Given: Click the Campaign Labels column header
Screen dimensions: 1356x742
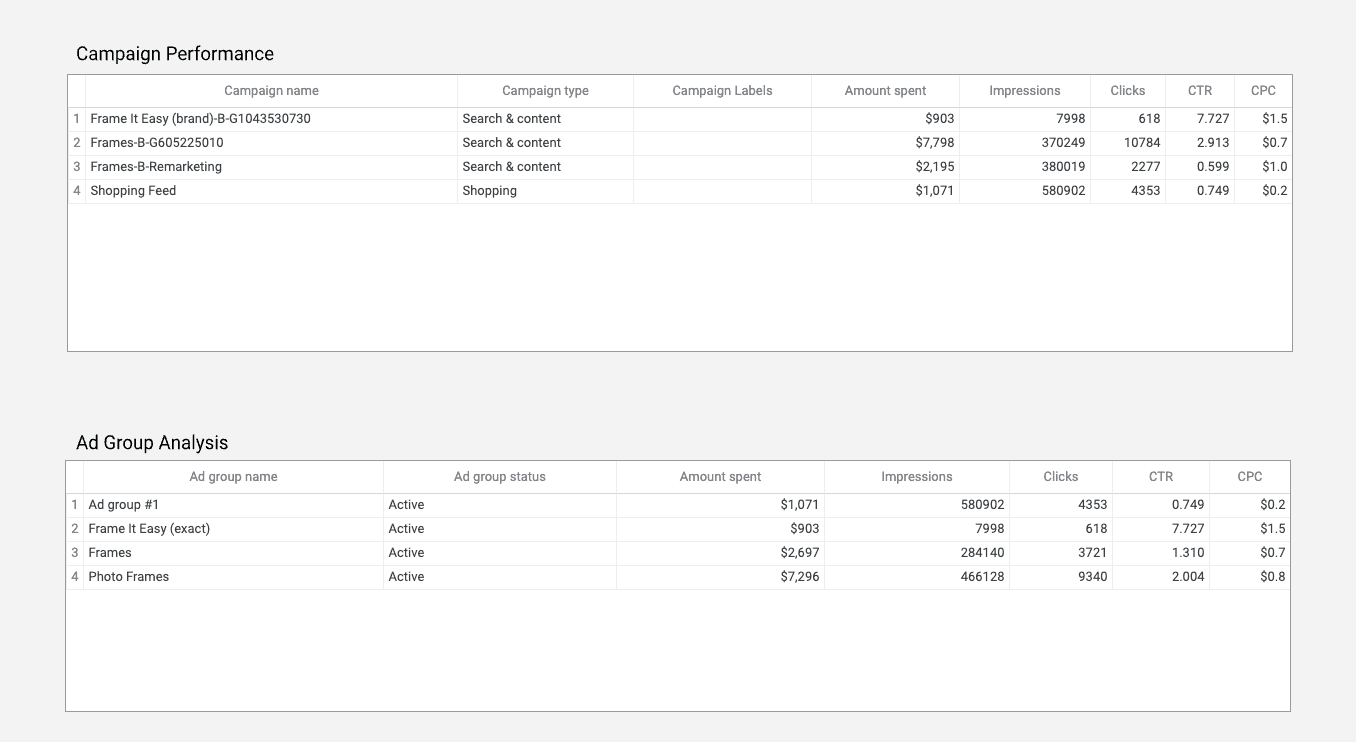Looking at the screenshot, I should pos(722,91).
